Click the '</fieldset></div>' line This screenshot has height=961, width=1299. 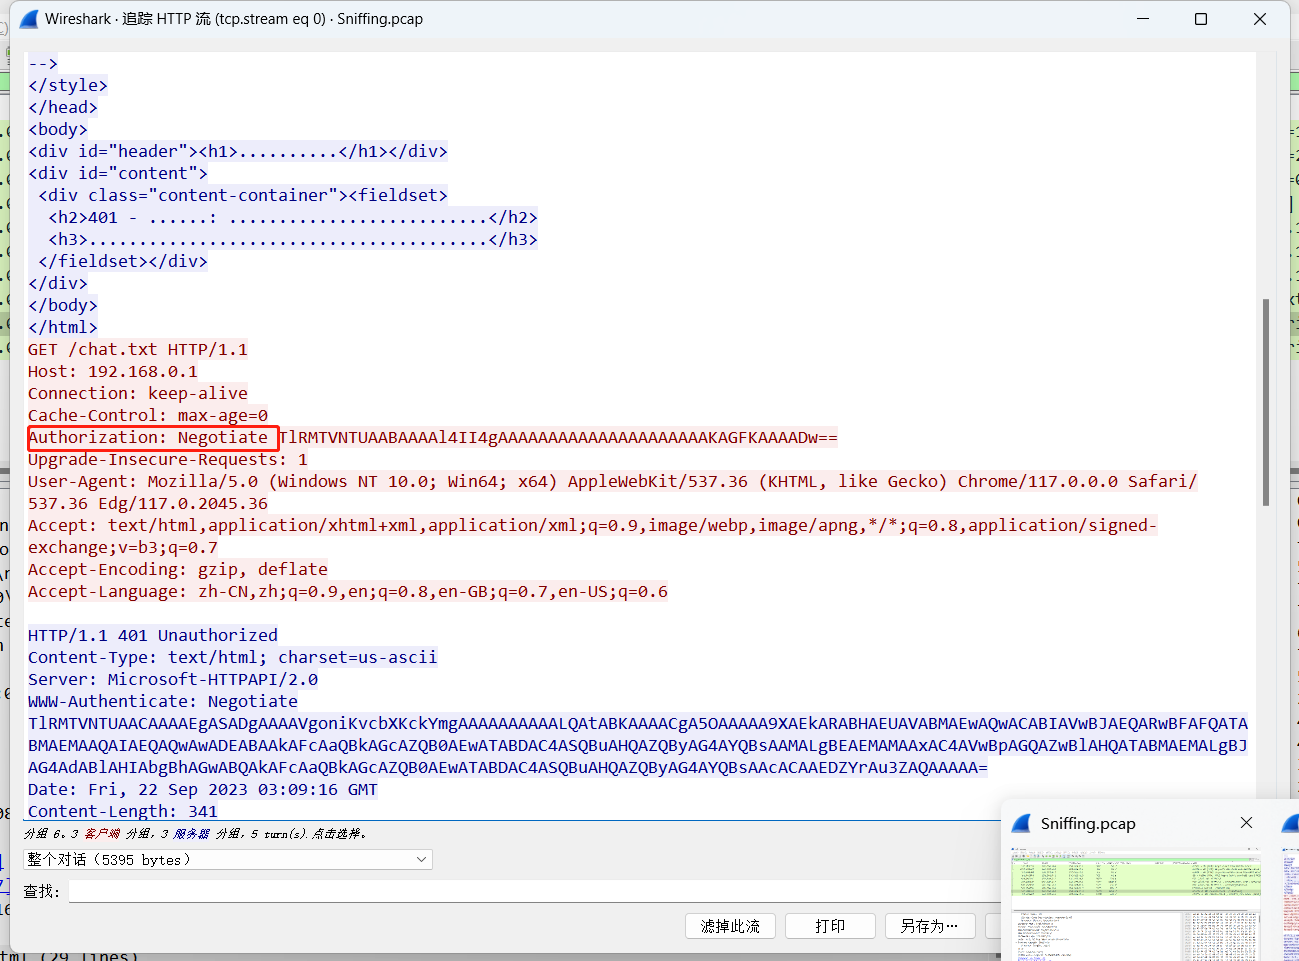(x=123, y=261)
